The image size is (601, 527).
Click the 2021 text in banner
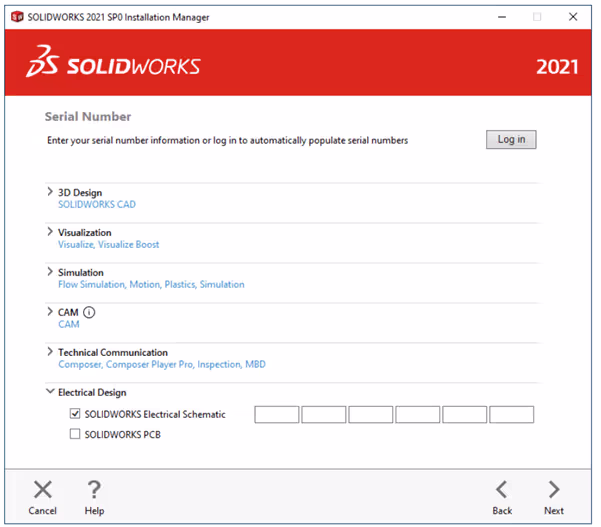tap(557, 67)
